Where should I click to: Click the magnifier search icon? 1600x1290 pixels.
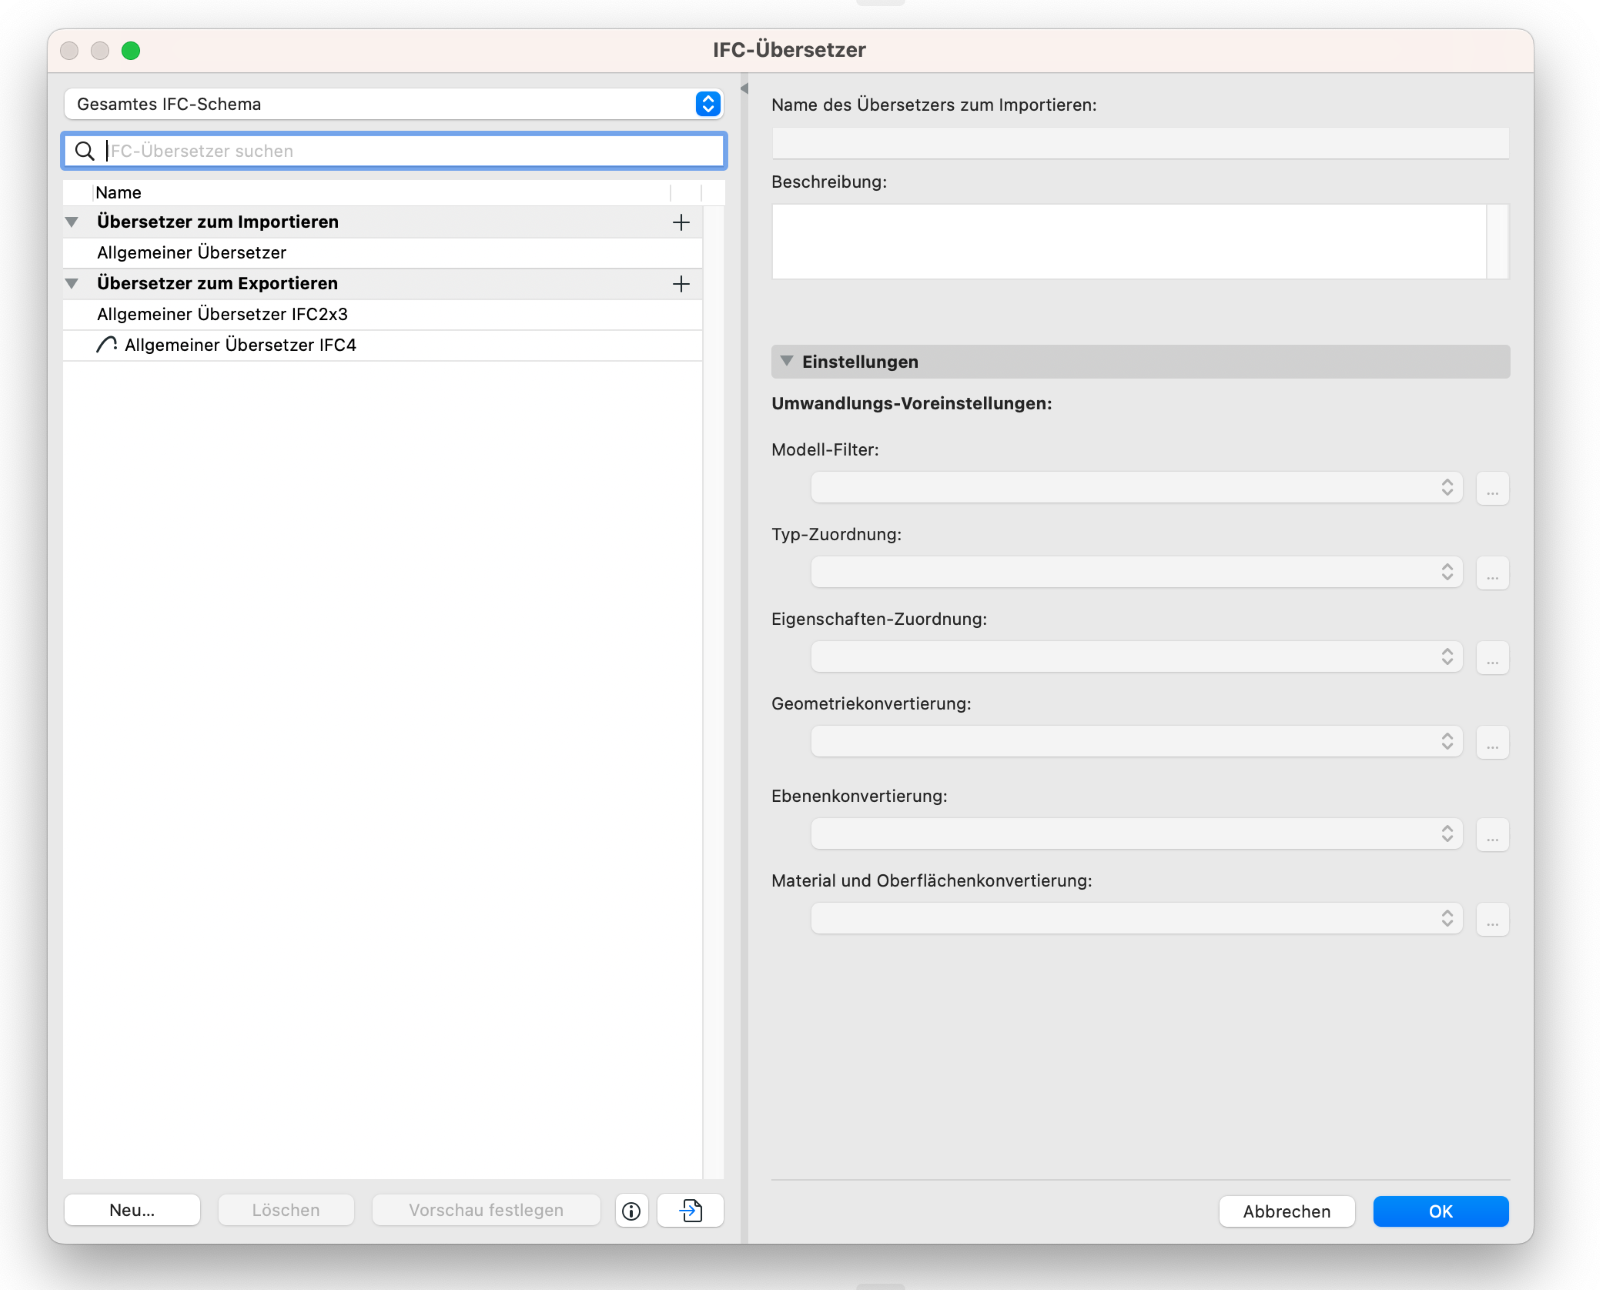[x=85, y=151]
